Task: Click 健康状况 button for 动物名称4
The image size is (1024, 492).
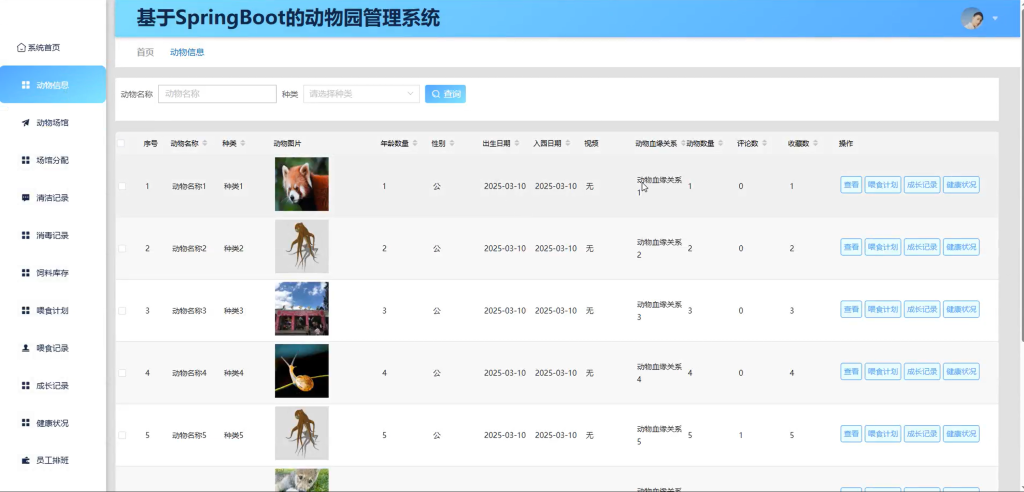Action: tap(961, 371)
